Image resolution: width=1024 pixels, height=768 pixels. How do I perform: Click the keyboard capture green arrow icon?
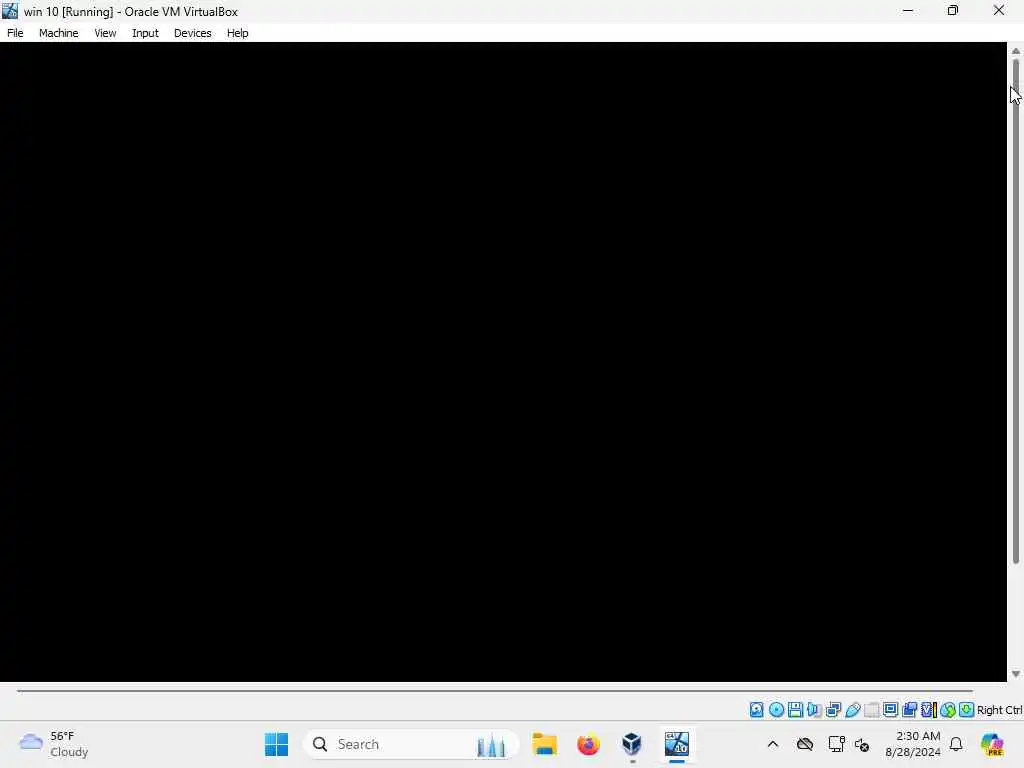[x=967, y=710]
